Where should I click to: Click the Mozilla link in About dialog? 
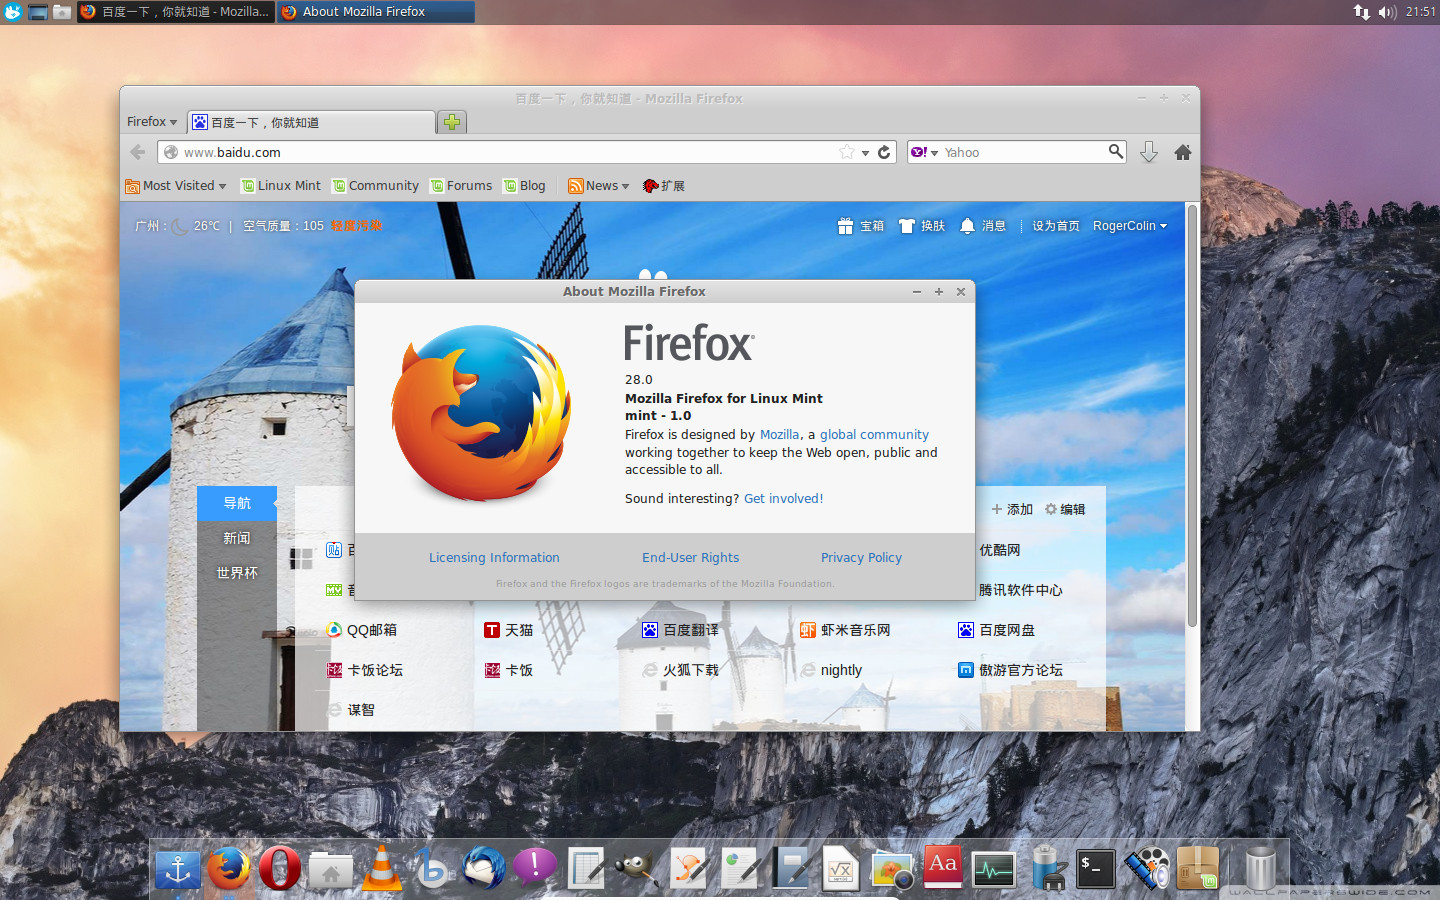pos(780,435)
